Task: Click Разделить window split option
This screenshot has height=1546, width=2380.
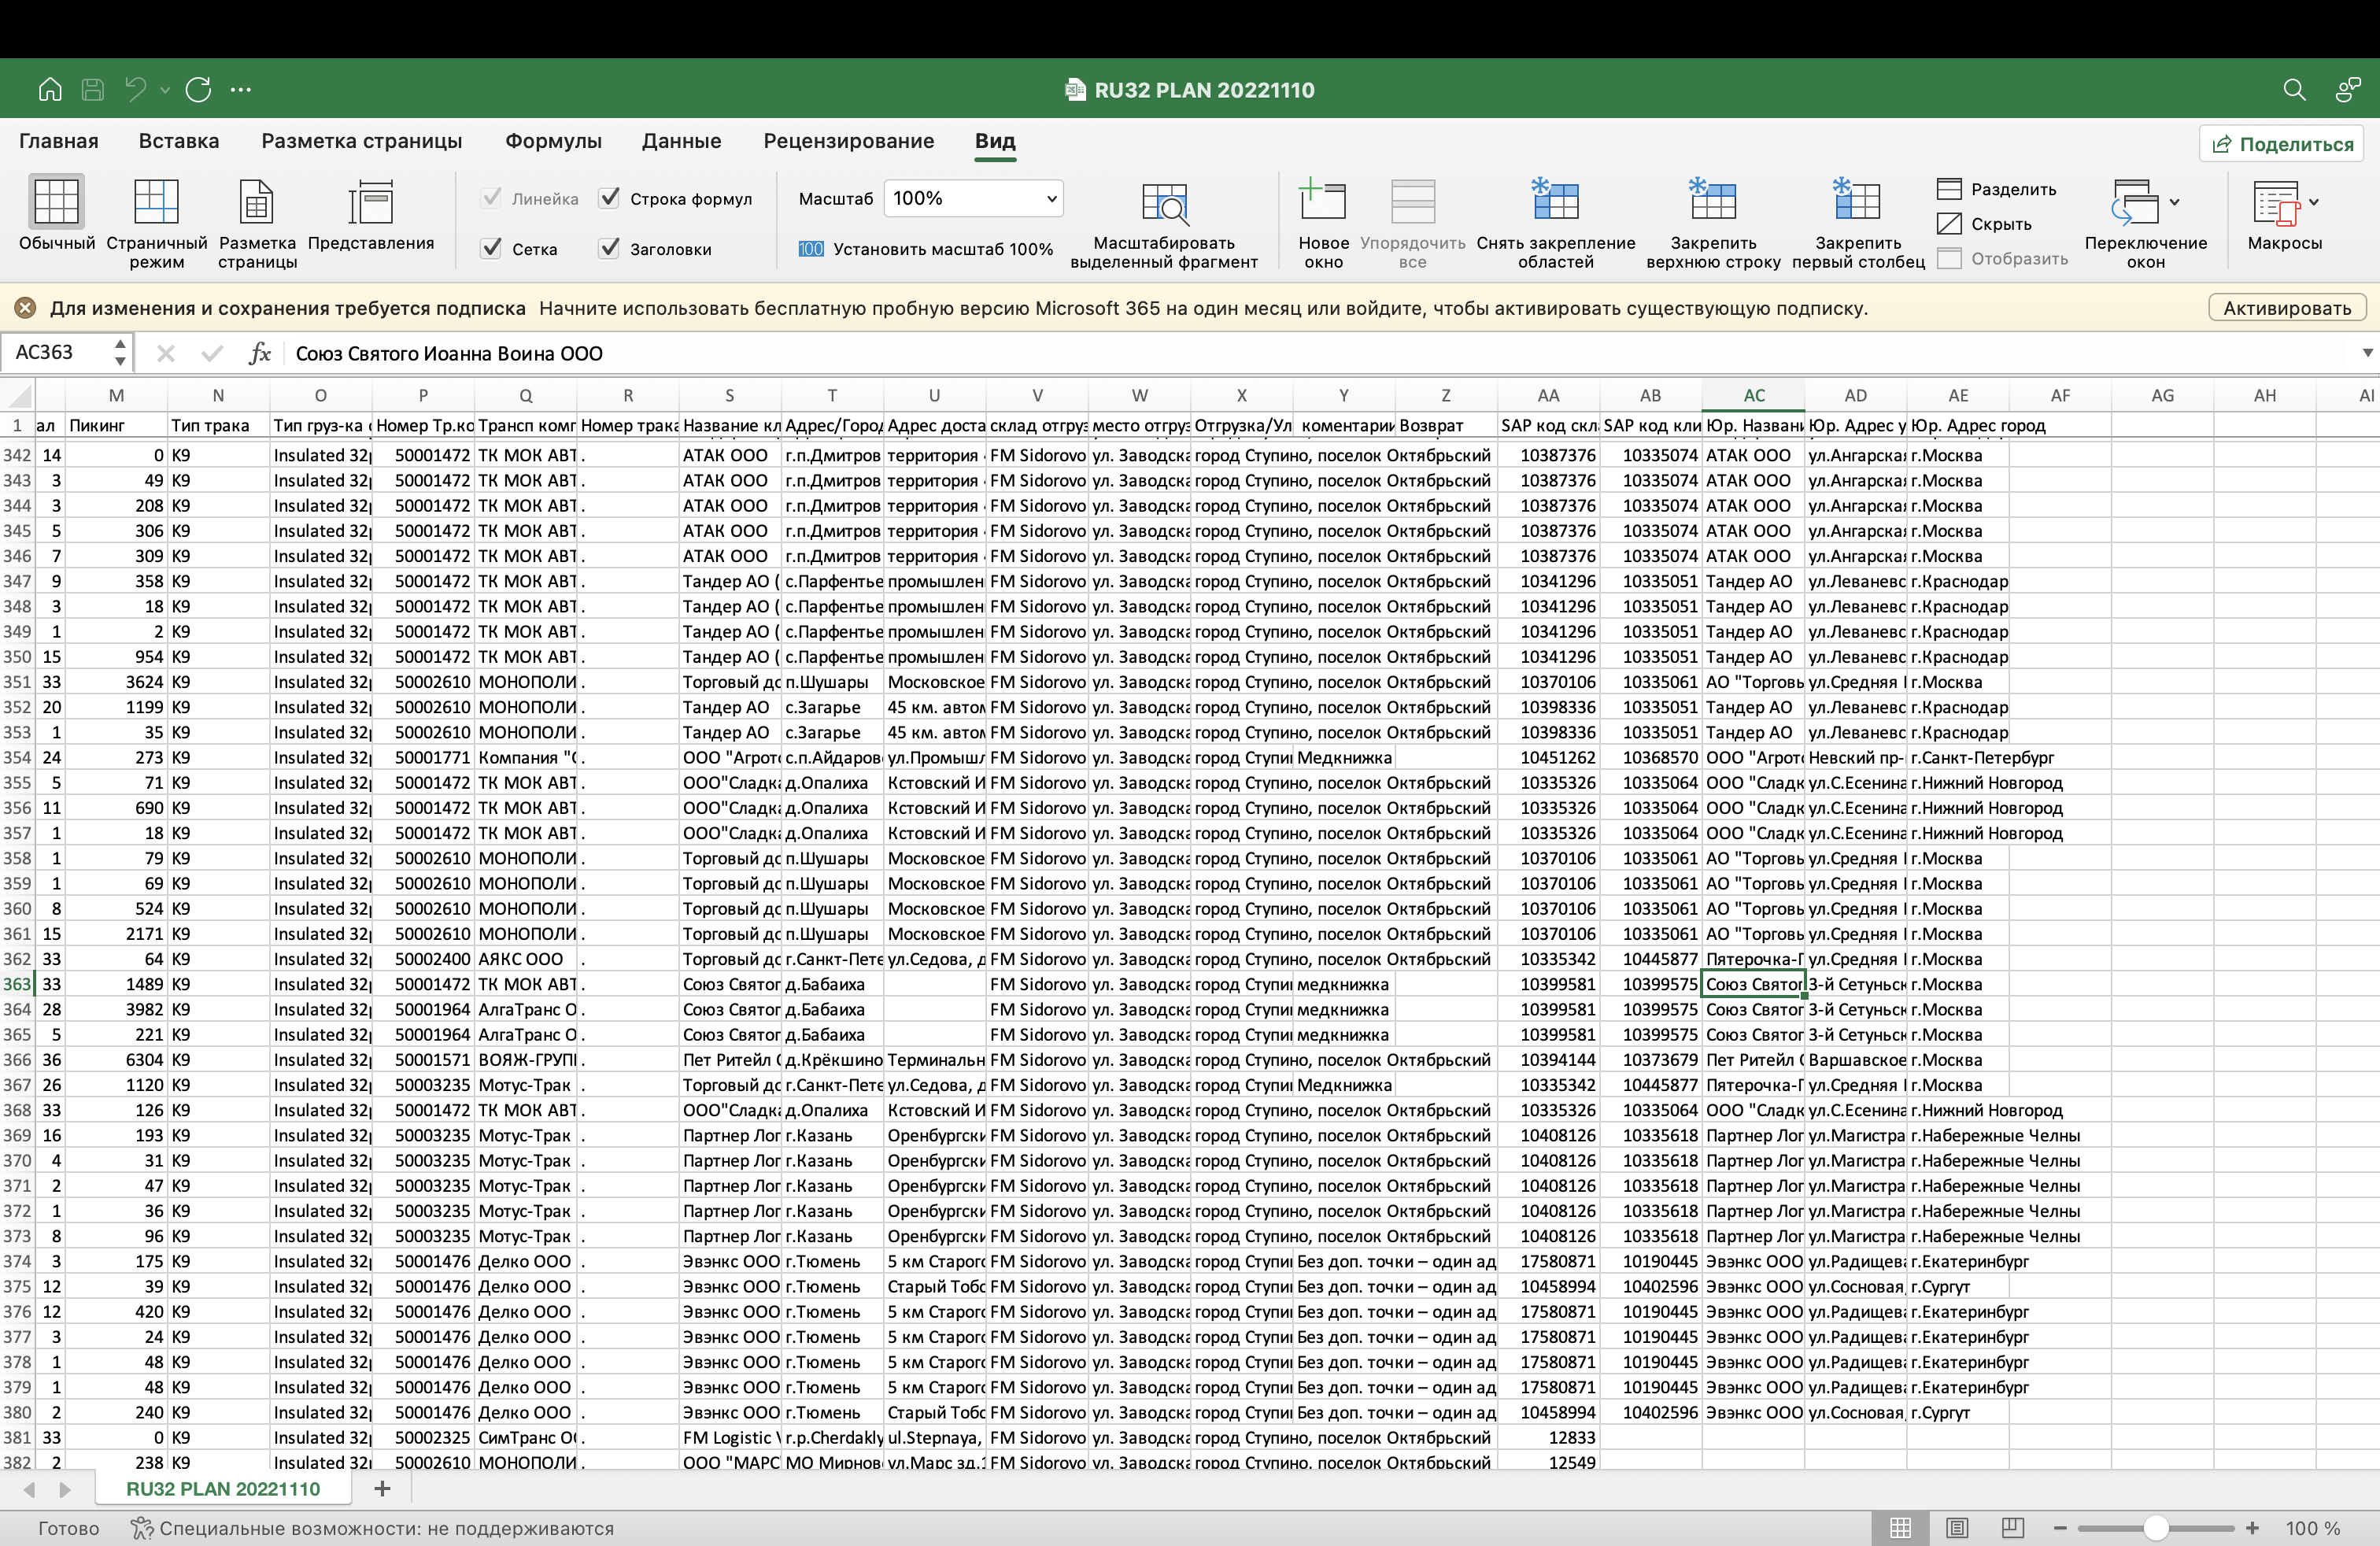Action: point(1996,189)
